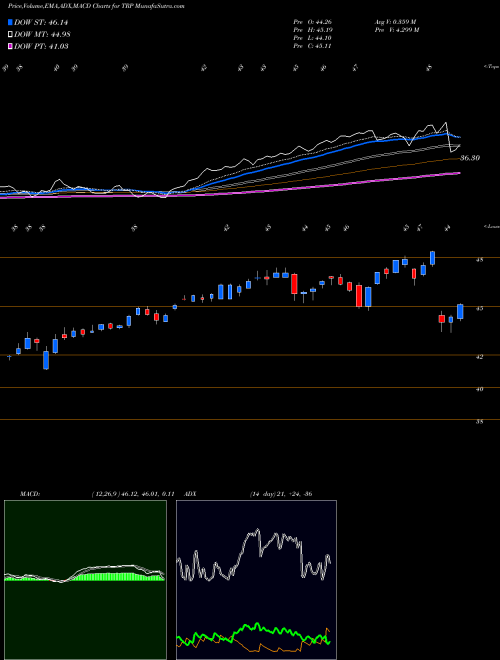
Task: Click the 'Pre H: 45.19' value
Action: coord(313,30)
